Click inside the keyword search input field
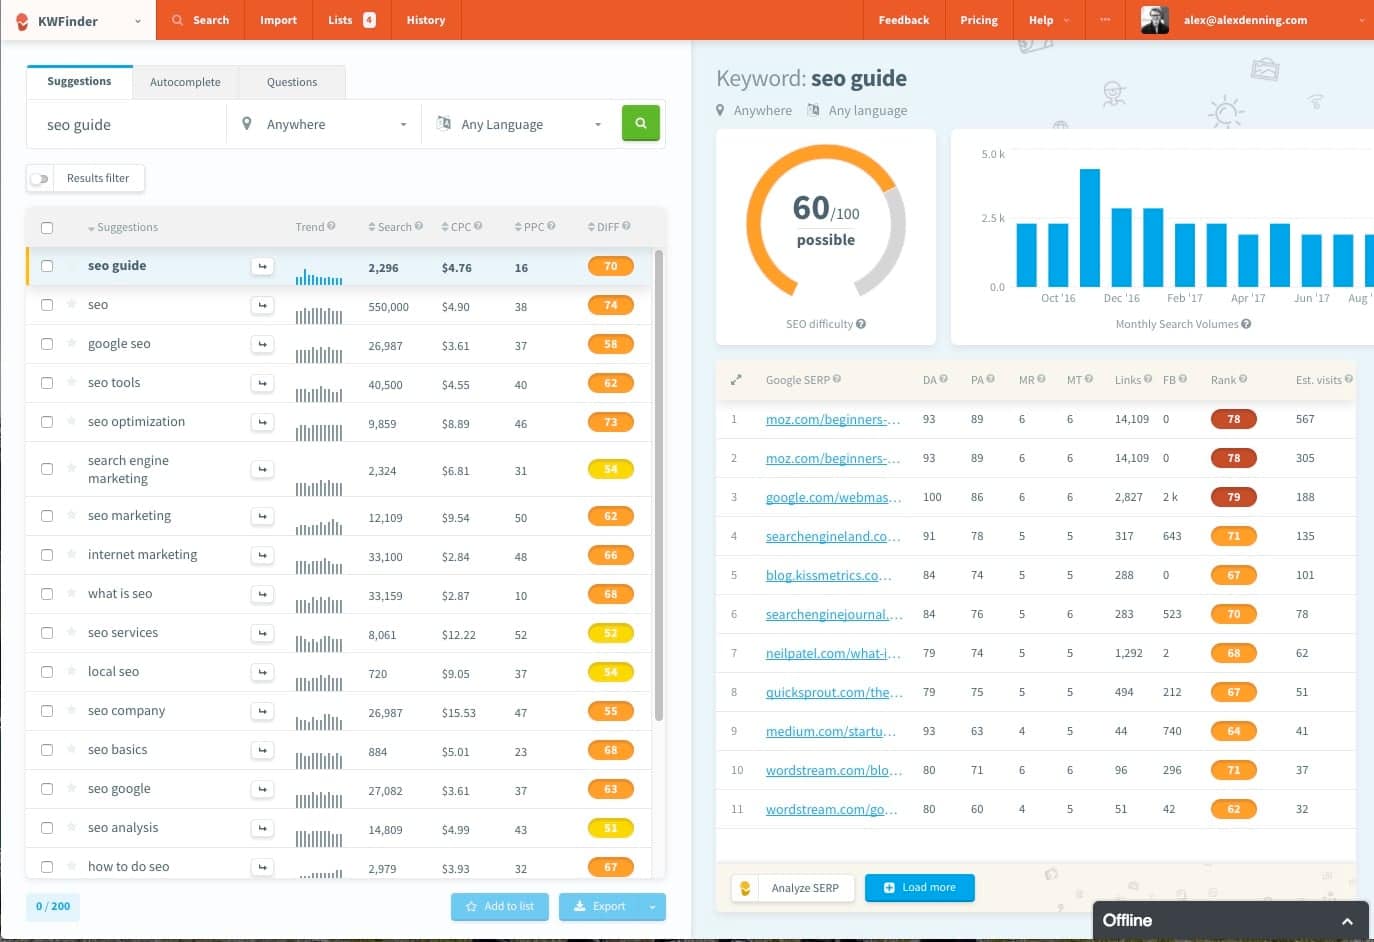 (125, 123)
